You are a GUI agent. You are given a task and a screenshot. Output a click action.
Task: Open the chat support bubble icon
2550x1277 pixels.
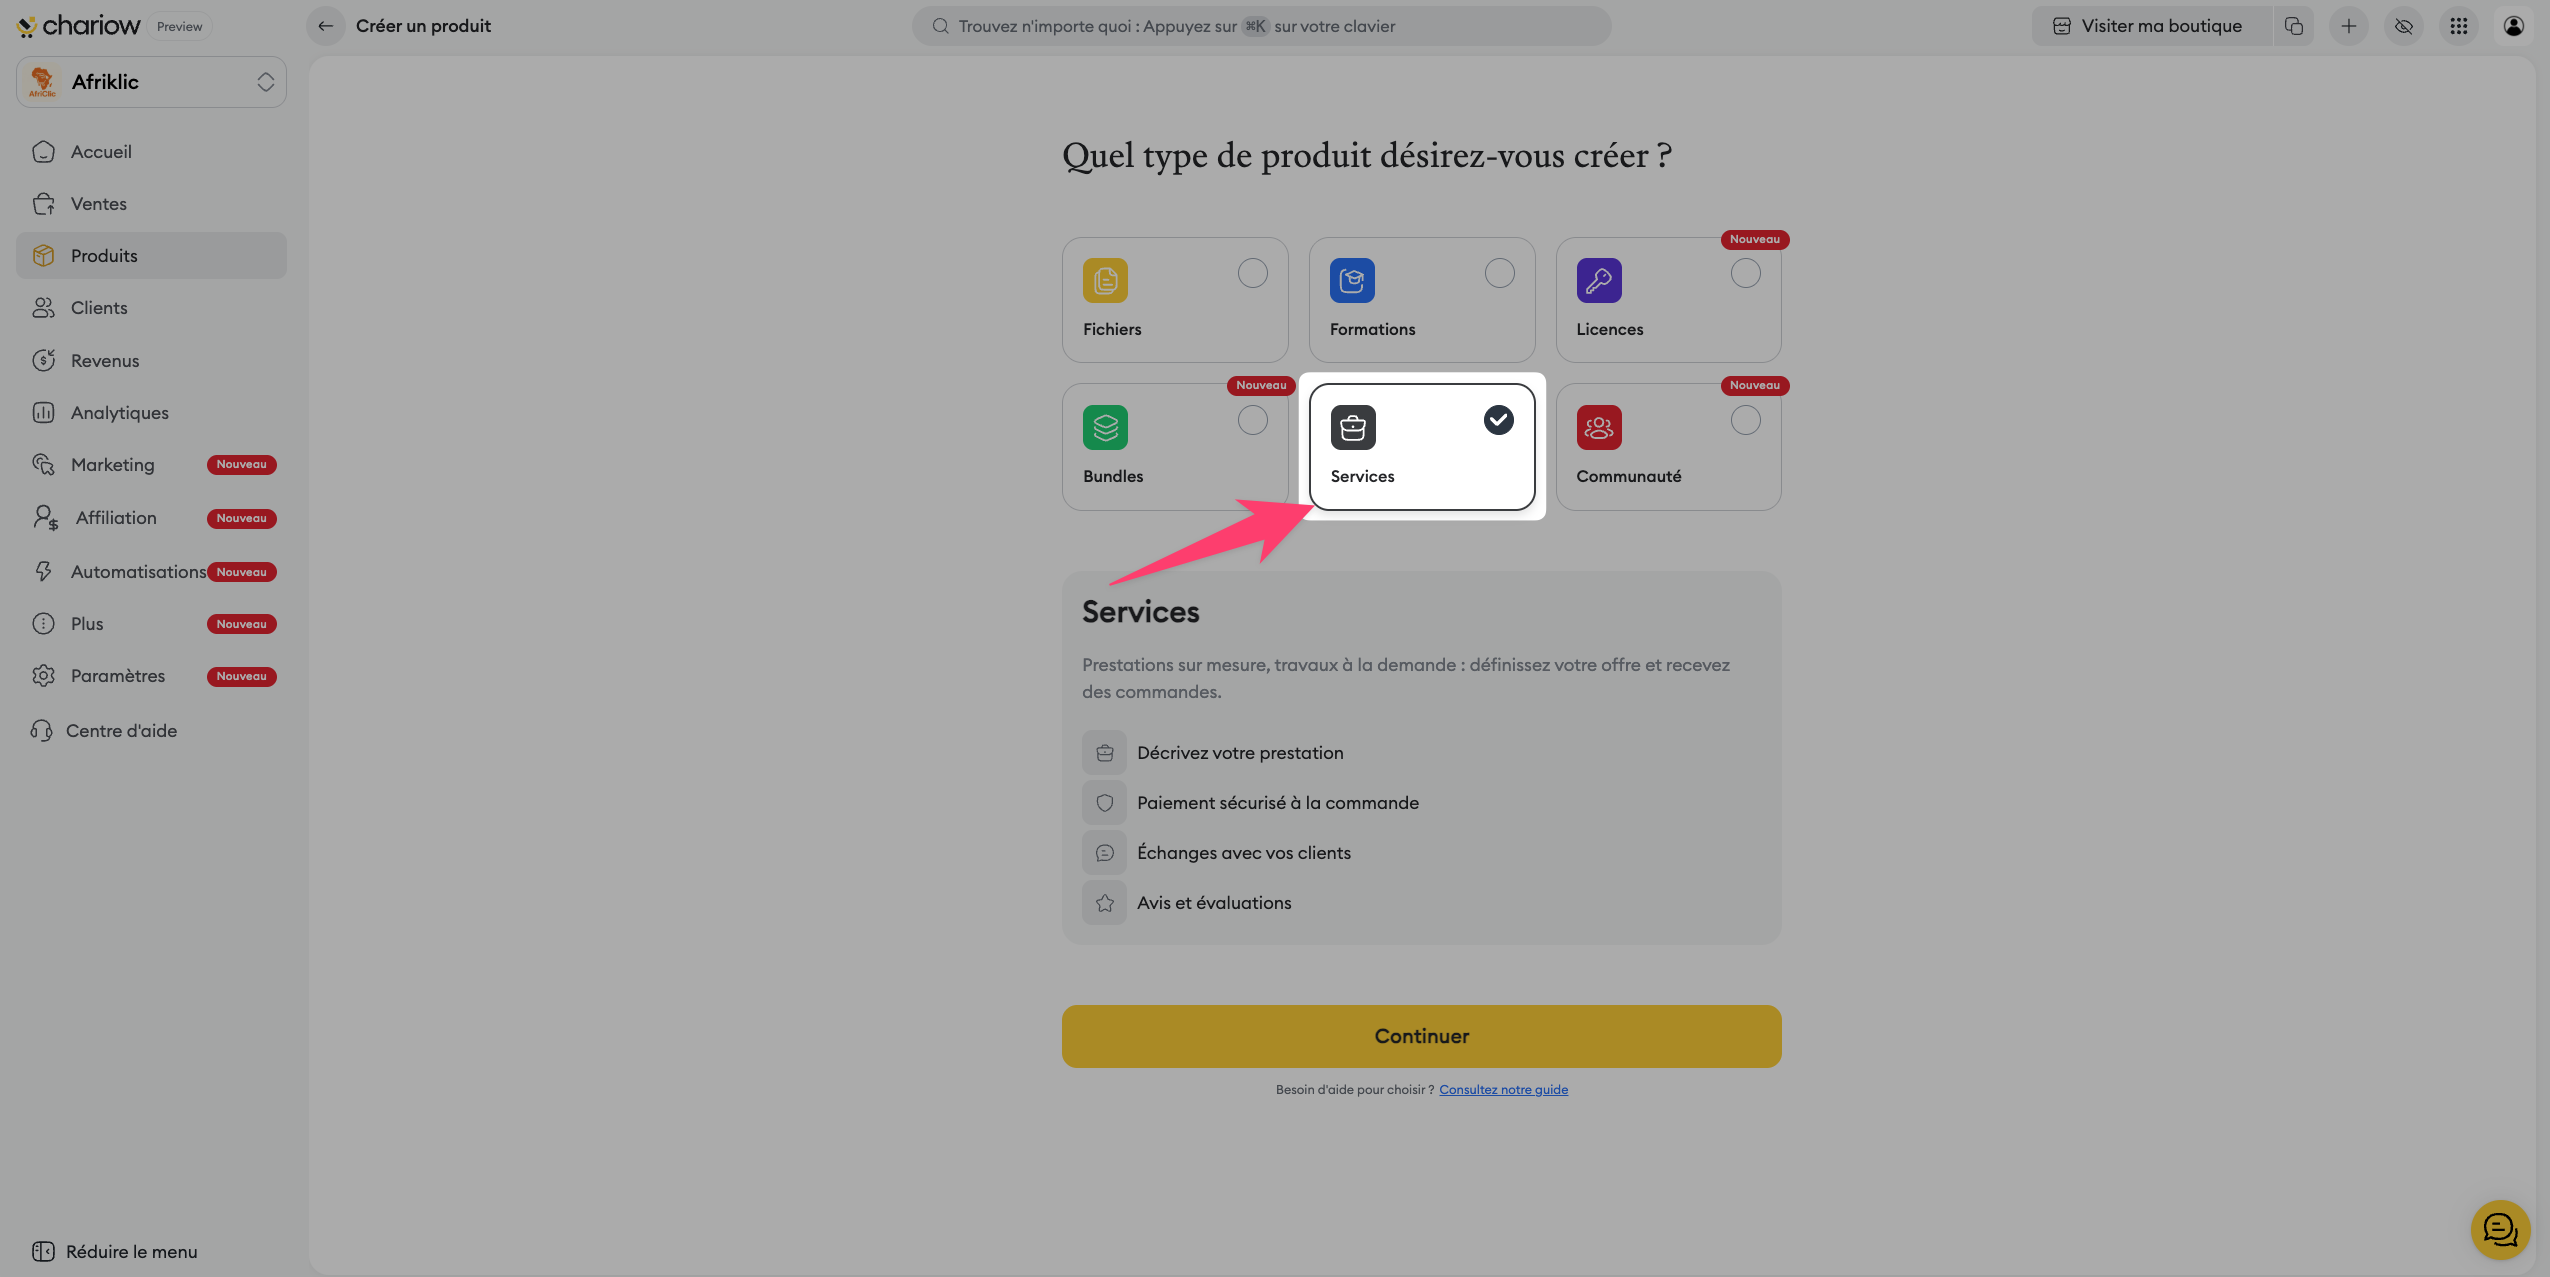click(2499, 1229)
